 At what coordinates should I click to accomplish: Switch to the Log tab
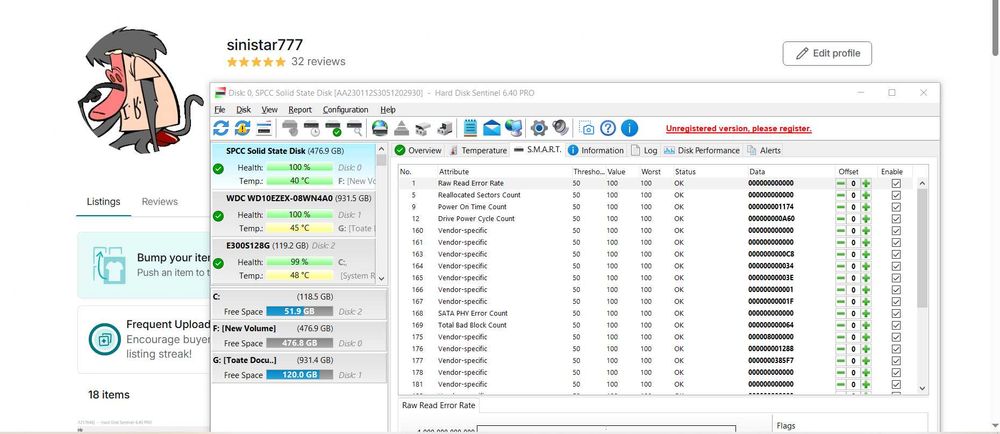(644, 150)
